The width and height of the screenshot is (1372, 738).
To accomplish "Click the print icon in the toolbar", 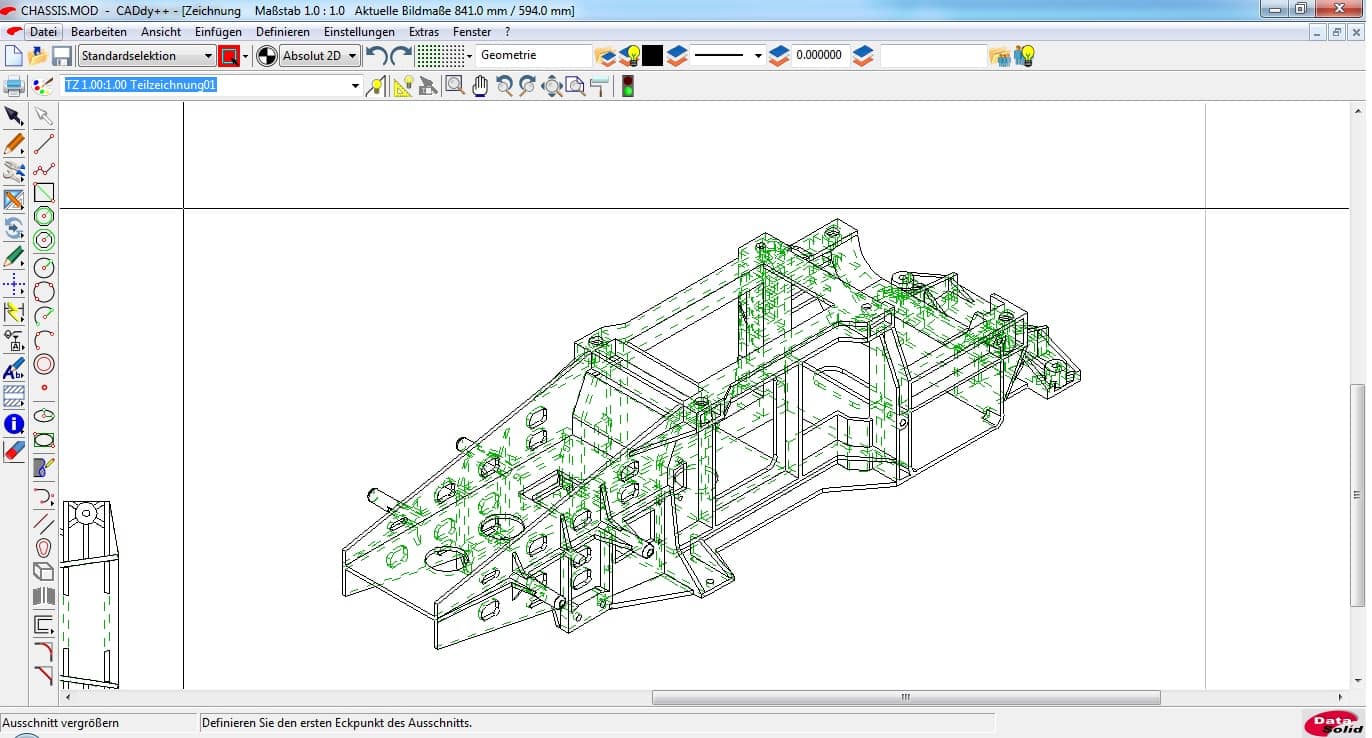I will pyautogui.click(x=14, y=86).
